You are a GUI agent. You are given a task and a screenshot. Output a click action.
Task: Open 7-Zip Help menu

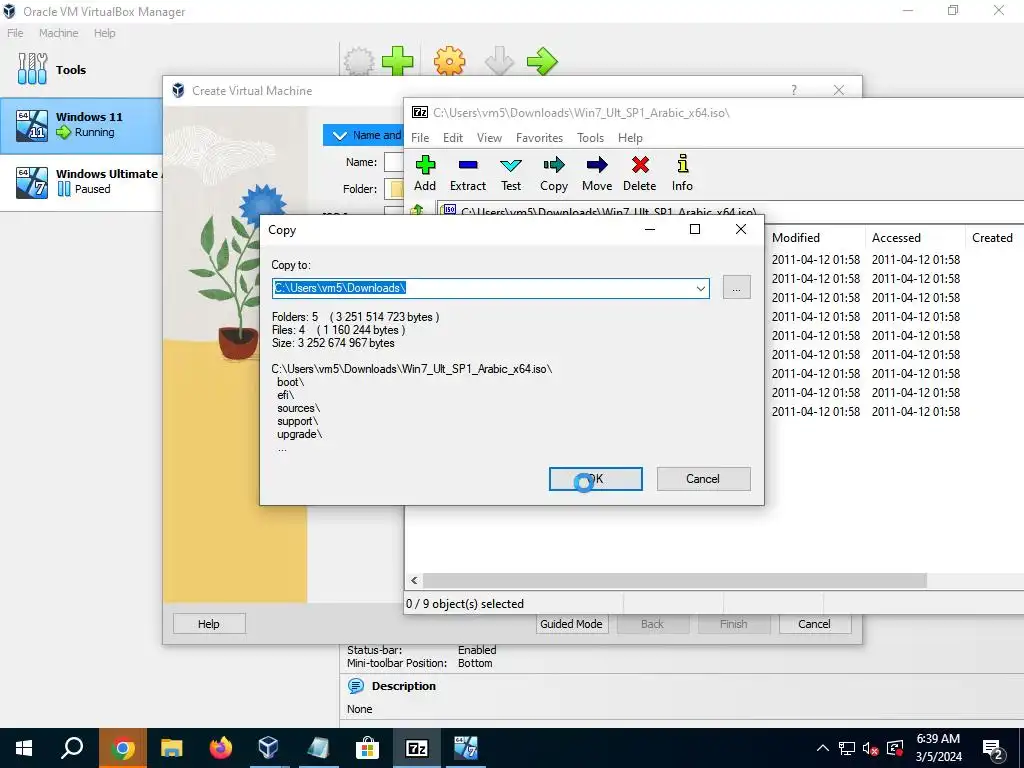coord(630,138)
